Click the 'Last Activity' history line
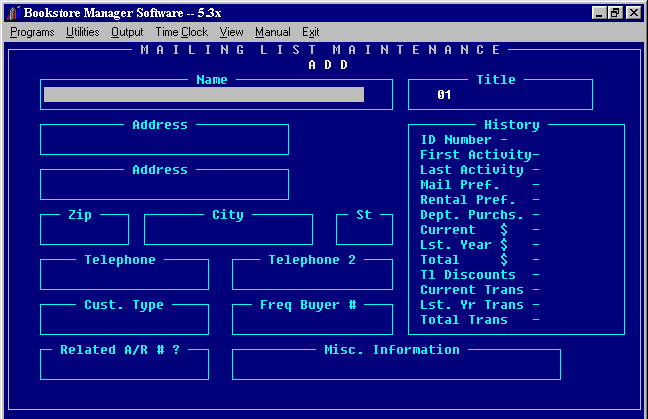 point(480,170)
